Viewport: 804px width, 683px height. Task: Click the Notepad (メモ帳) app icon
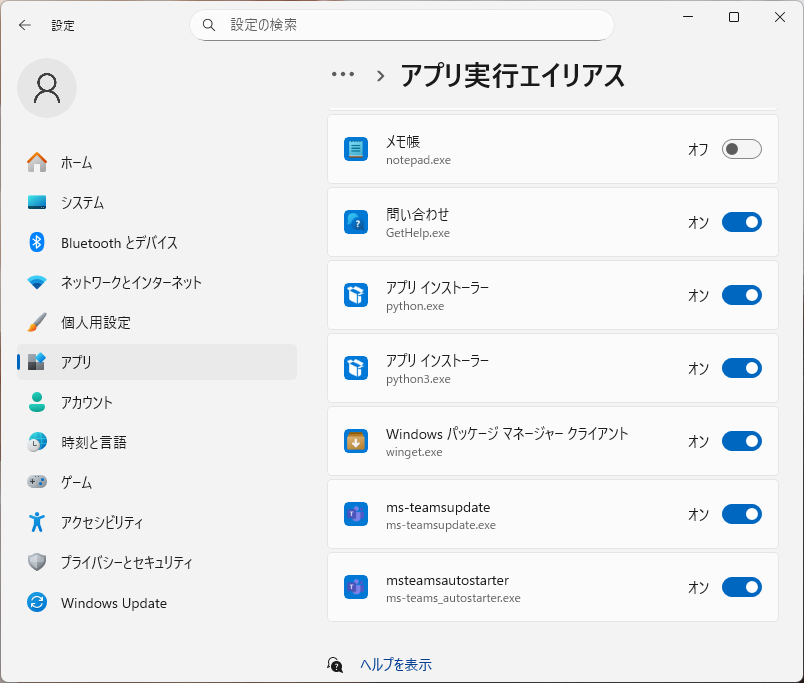pos(356,149)
